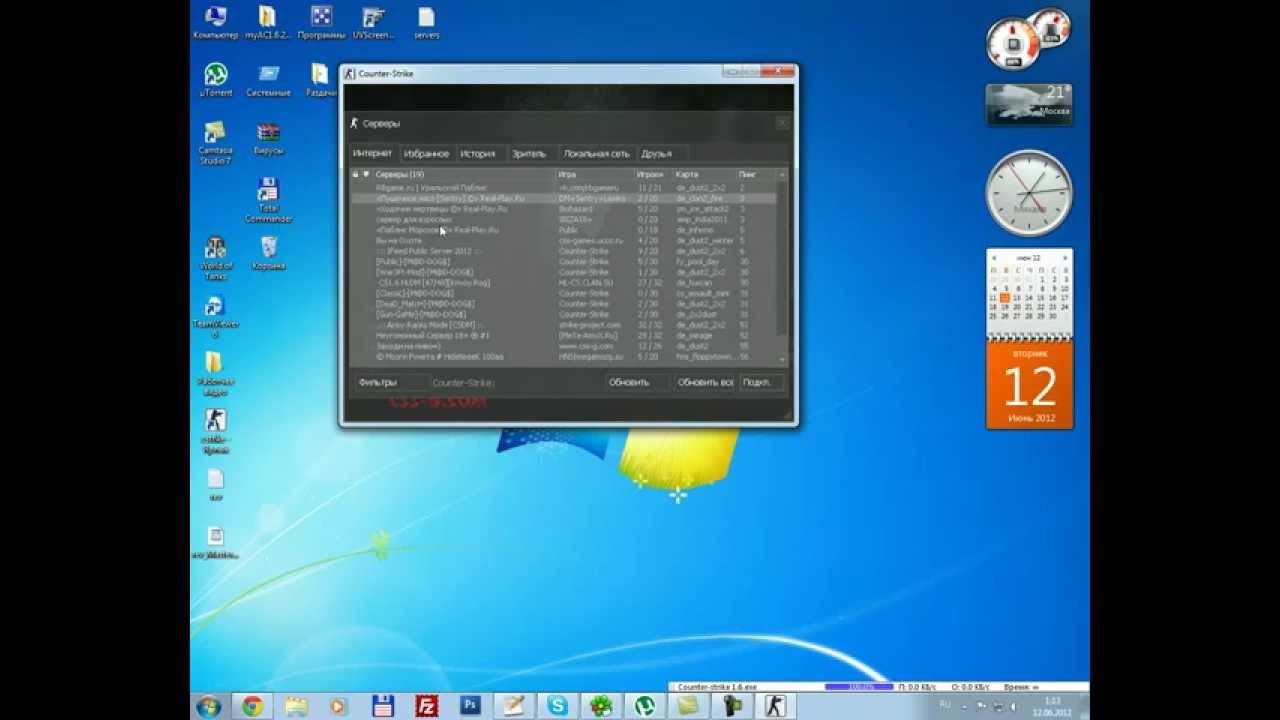Click the taskbar clock and date

click(1054, 706)
